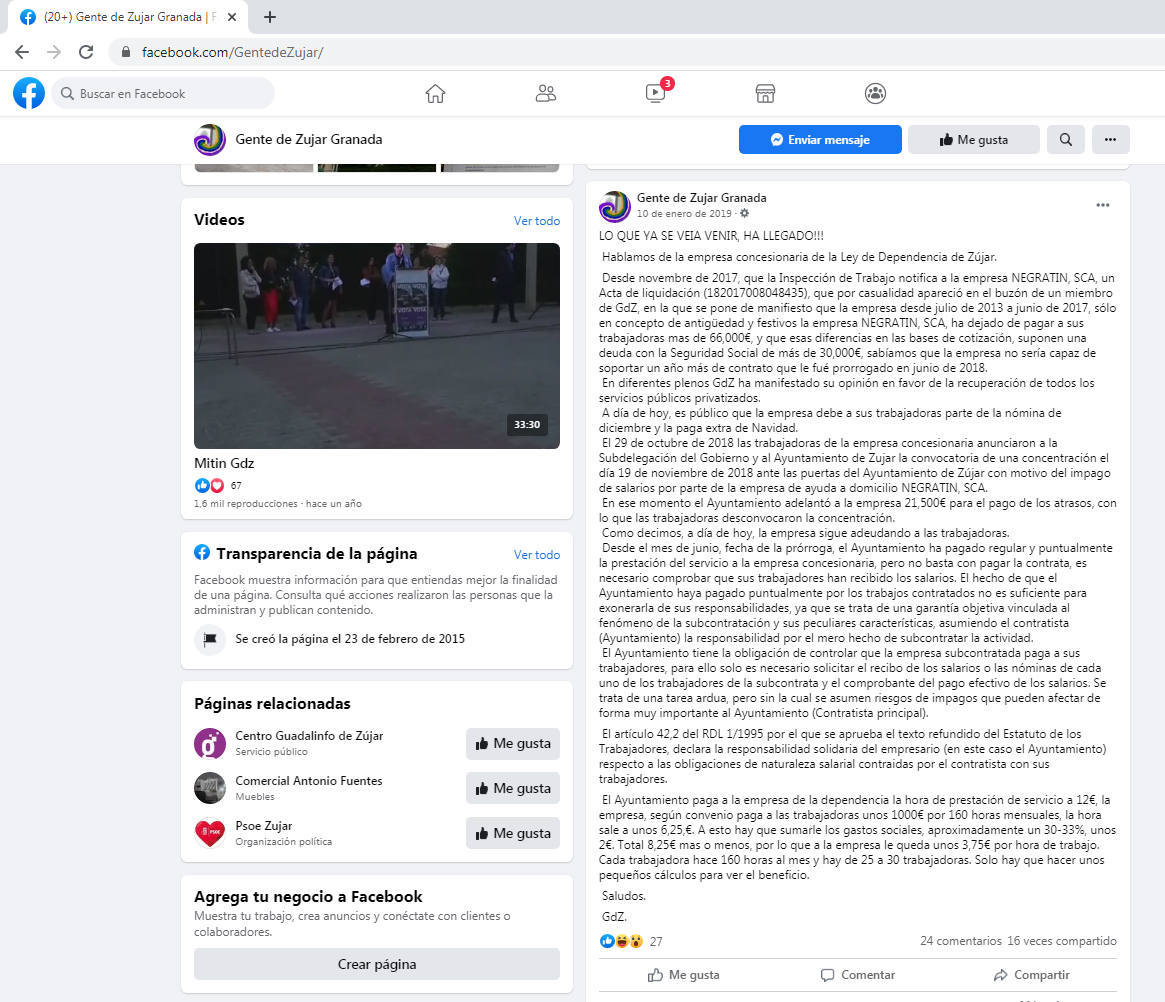Image resolution: width=1165 pixels, height=1002 pixels.
Task: Play the Mitin Gdz video thumbnail
Action: point(376,346)
